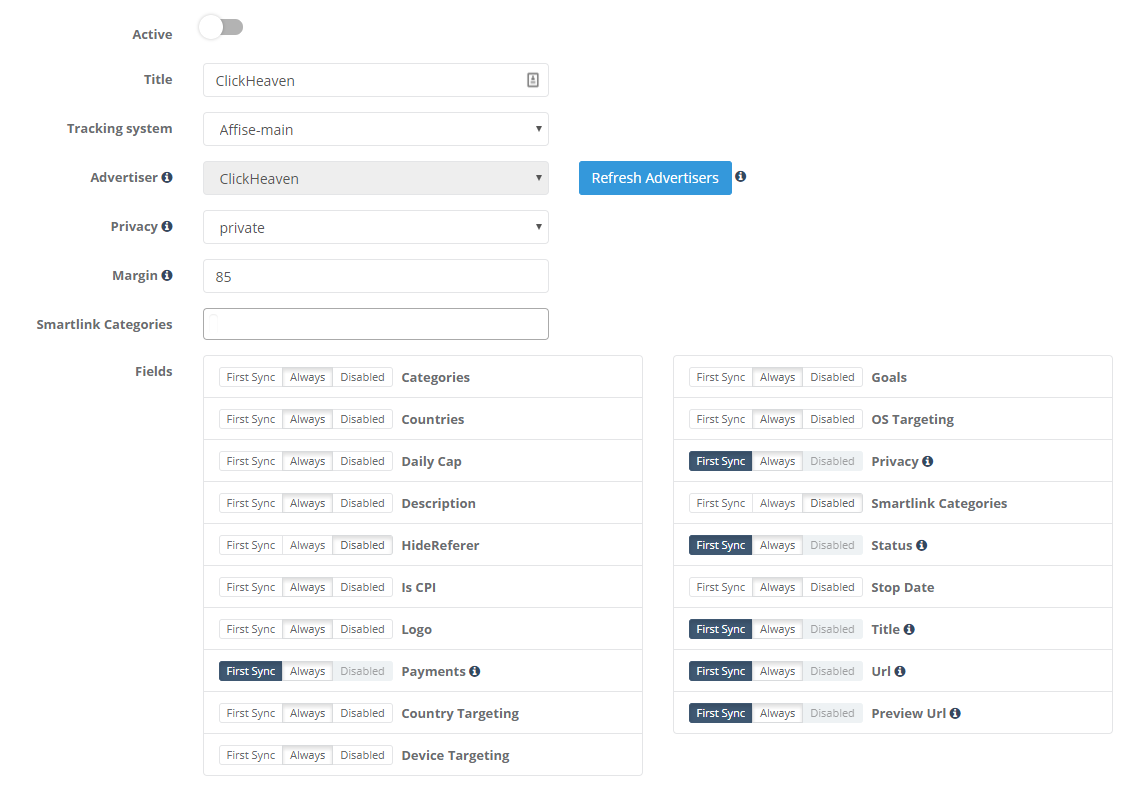Image resolution: width=1124 pixels, height=790 pixels.
Task: Open the Tracking system dropdown
Action: point(376,129)
